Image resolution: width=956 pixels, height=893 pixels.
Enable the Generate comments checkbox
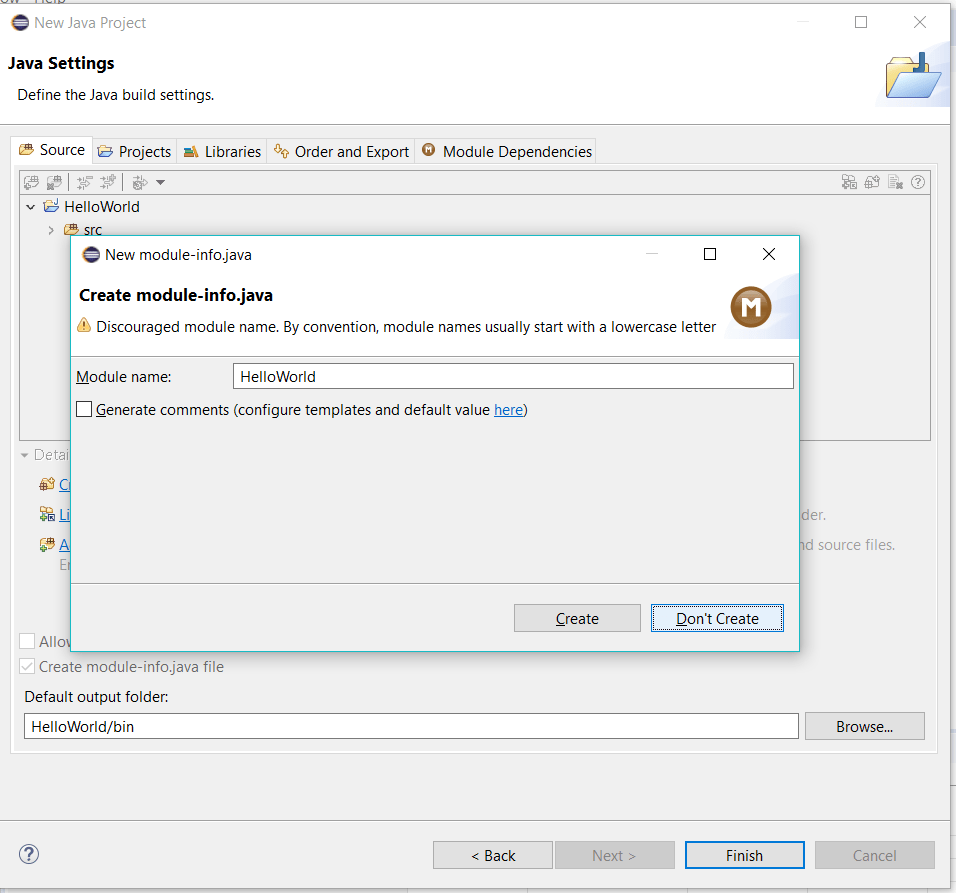pyautogui.click(x=84, y=409)
